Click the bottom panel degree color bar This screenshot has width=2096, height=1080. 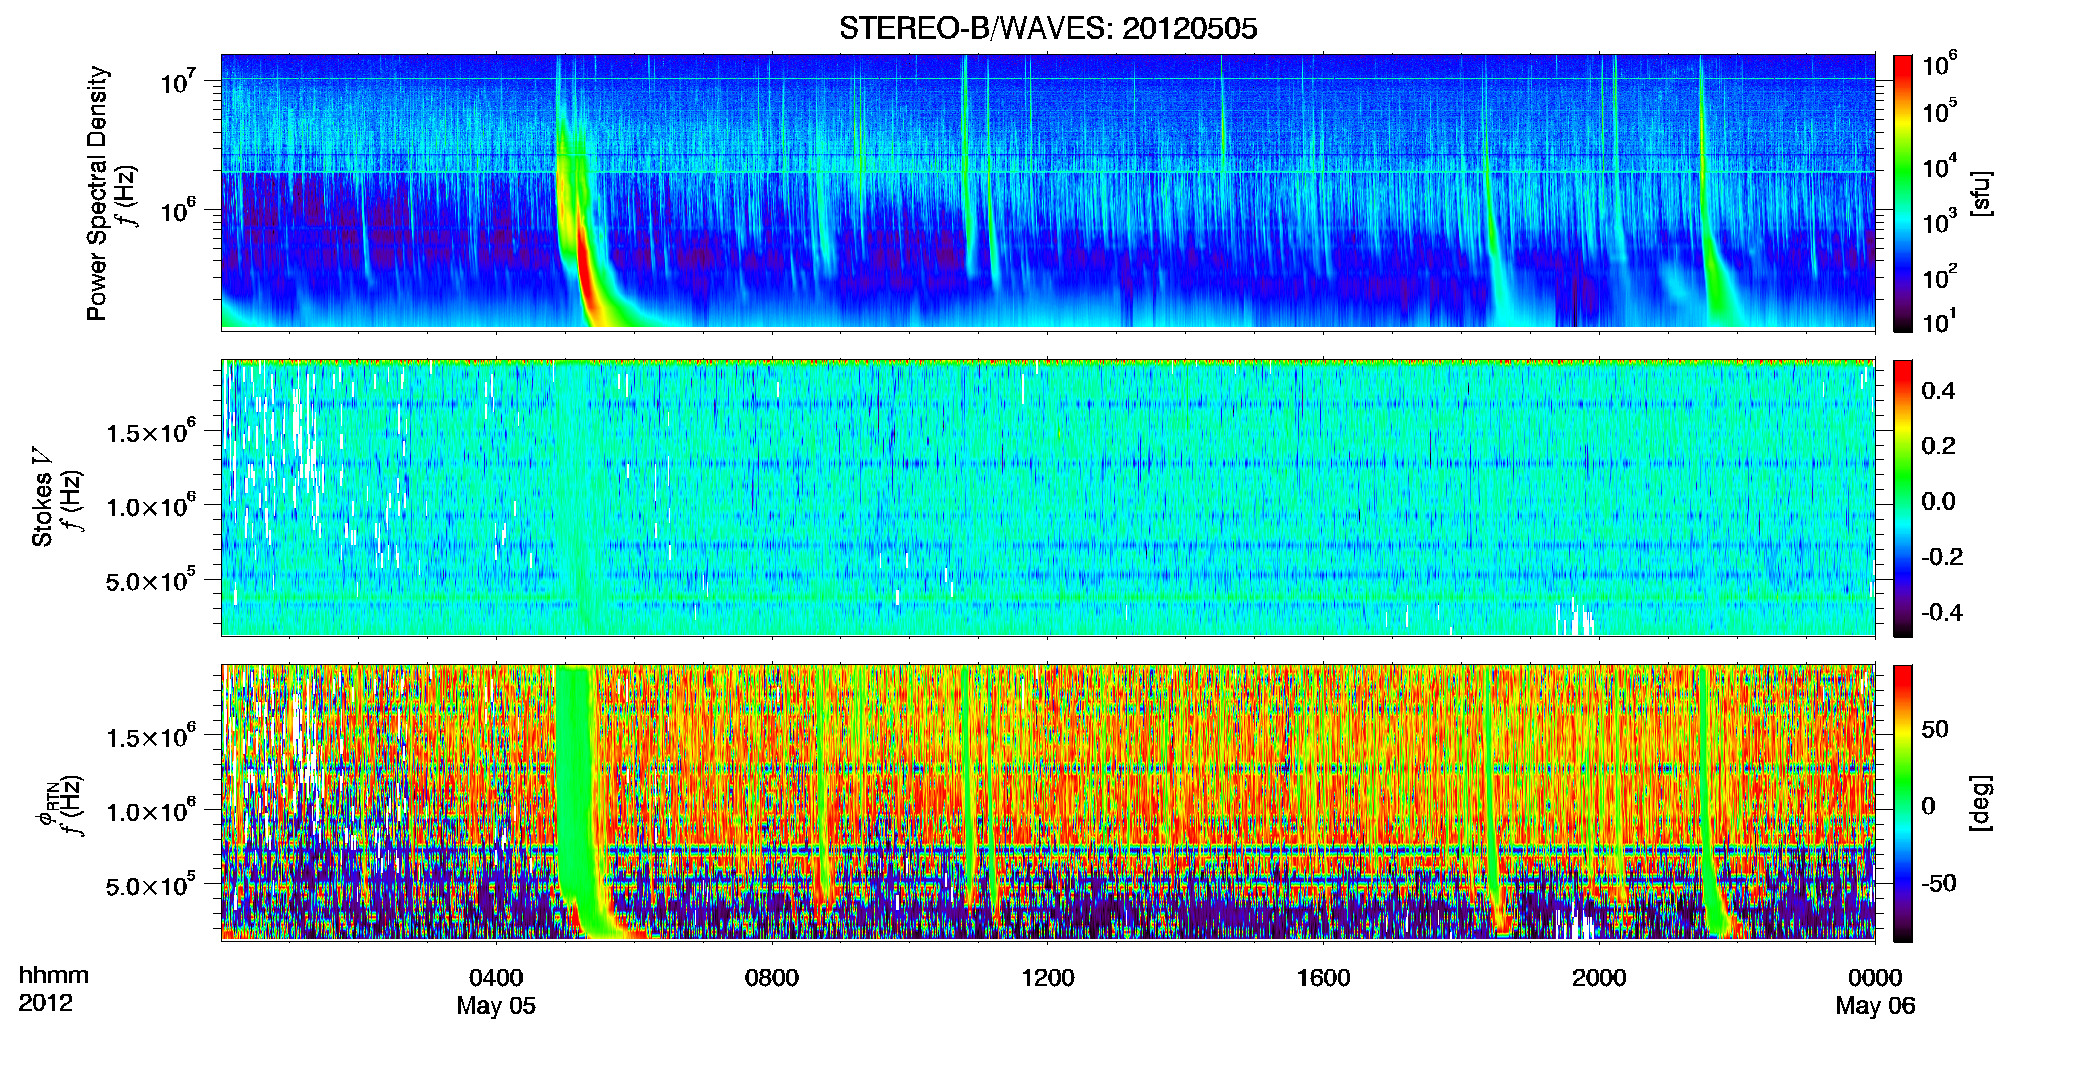[x=1903, y=803]
